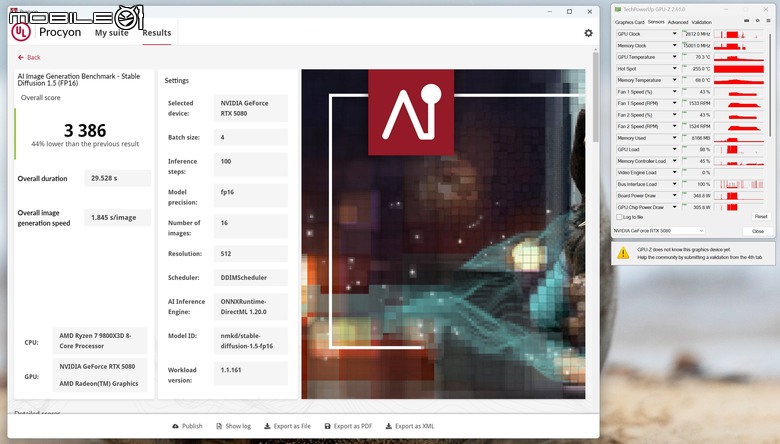This screenshot has width=780, height=444.
Task: Click the Batch size value 4
Action: (x=251, y=137)
